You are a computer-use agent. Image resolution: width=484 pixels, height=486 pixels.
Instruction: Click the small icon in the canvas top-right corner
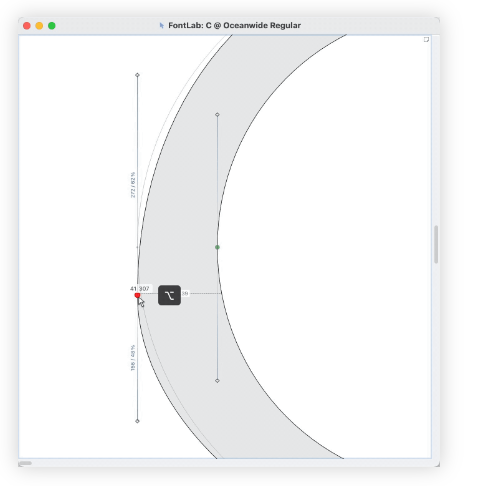pos(426,40)
